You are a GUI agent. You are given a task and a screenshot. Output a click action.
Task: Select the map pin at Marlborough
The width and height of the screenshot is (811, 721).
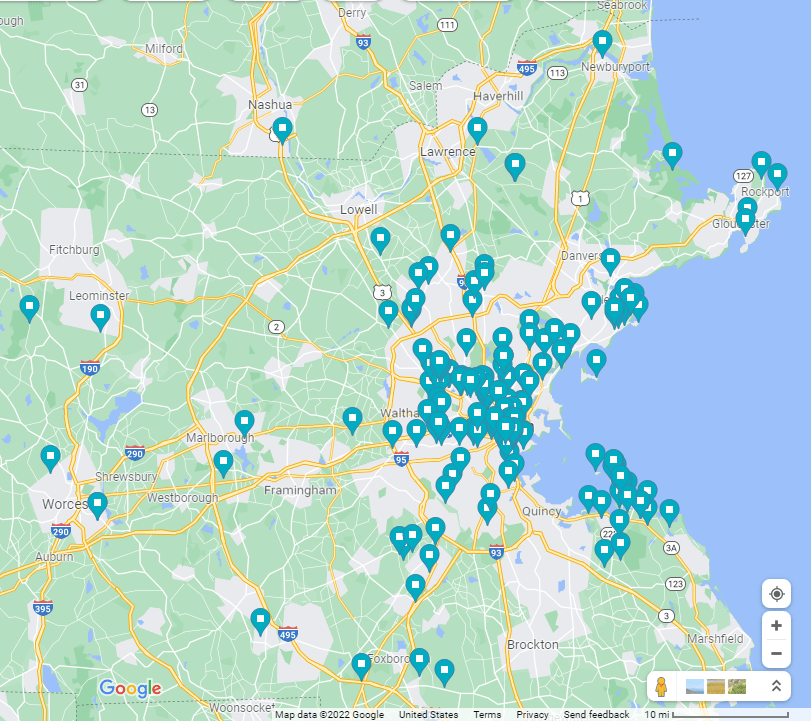[244, 422]
